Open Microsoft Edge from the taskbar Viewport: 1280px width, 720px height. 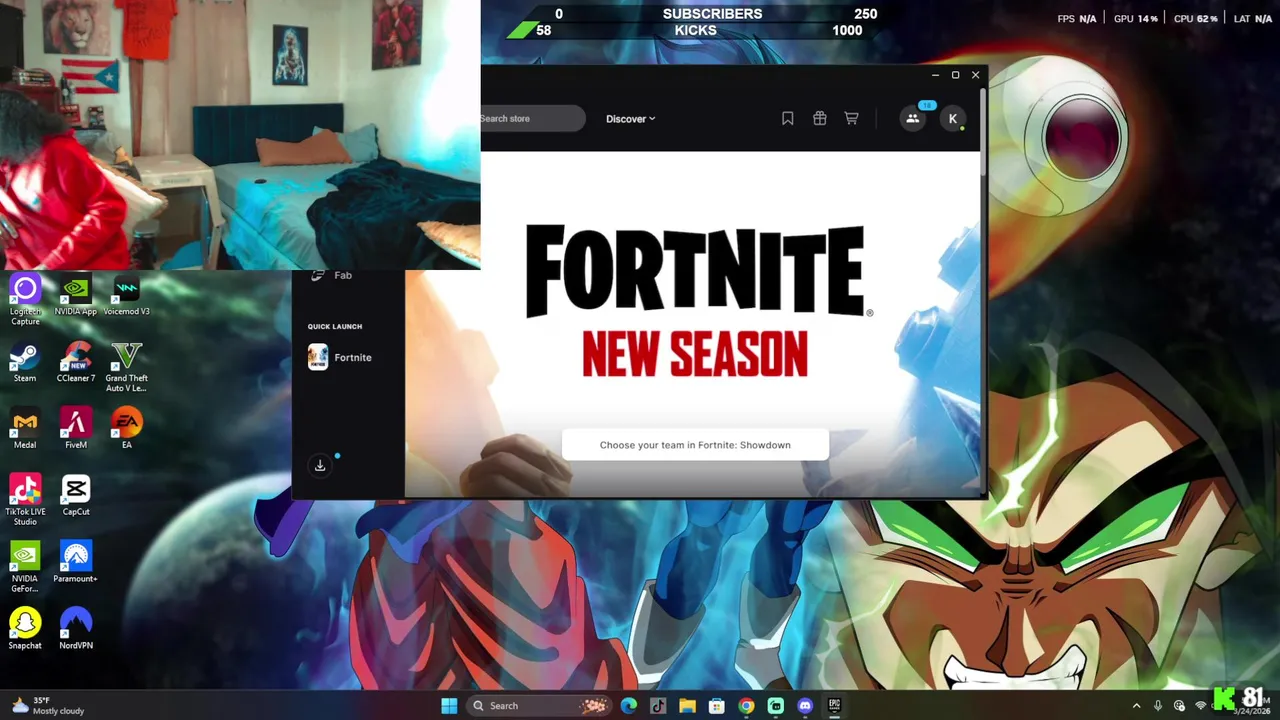629,706
